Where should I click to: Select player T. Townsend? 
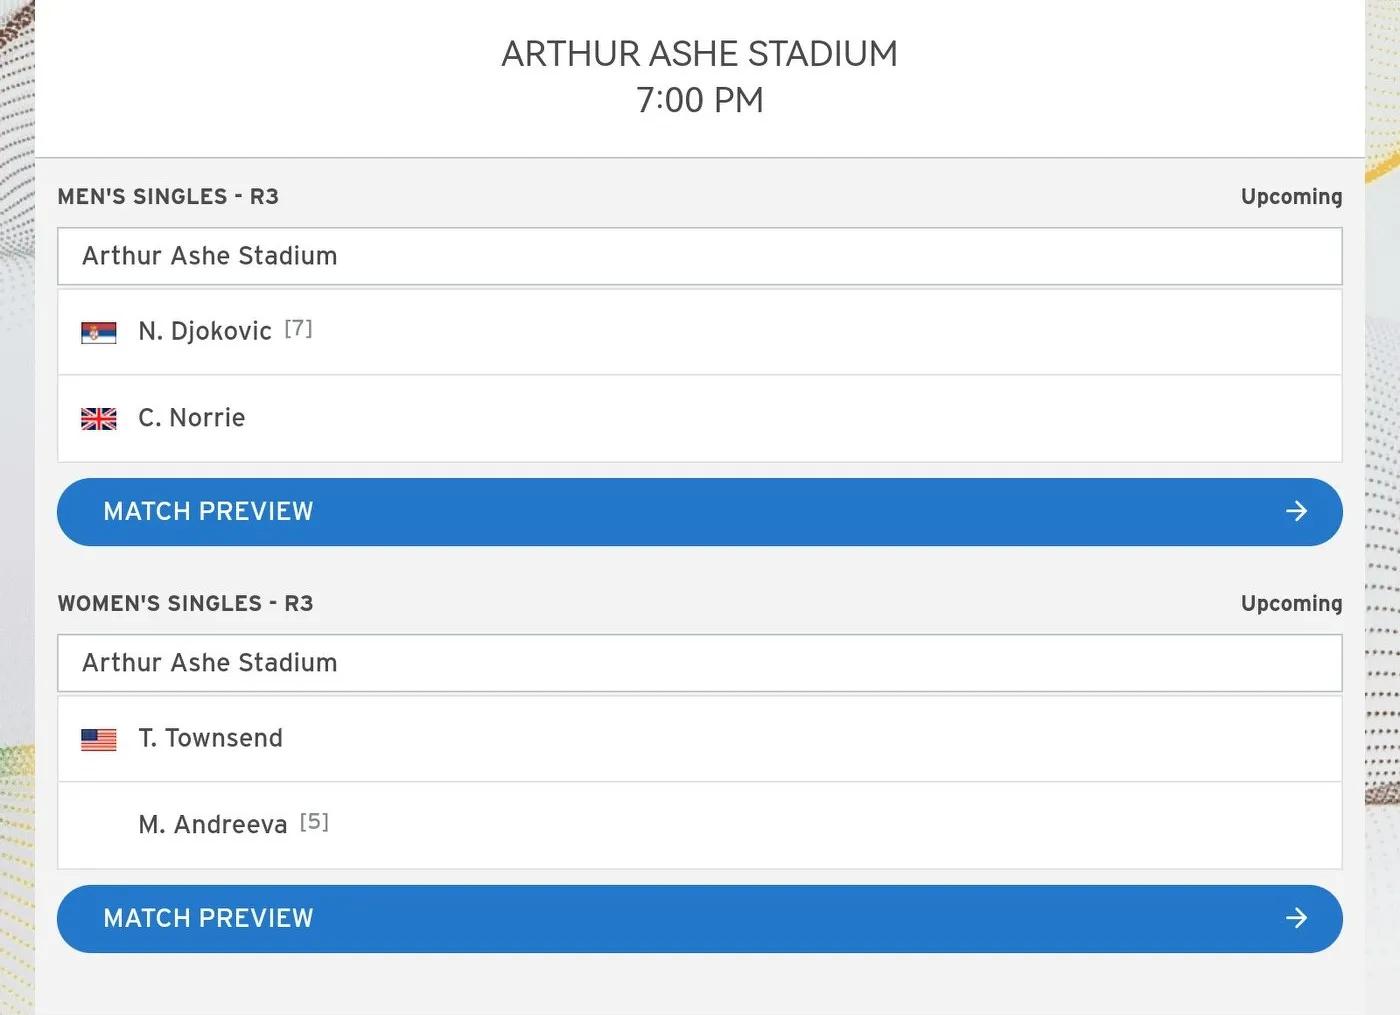[211, 738]
